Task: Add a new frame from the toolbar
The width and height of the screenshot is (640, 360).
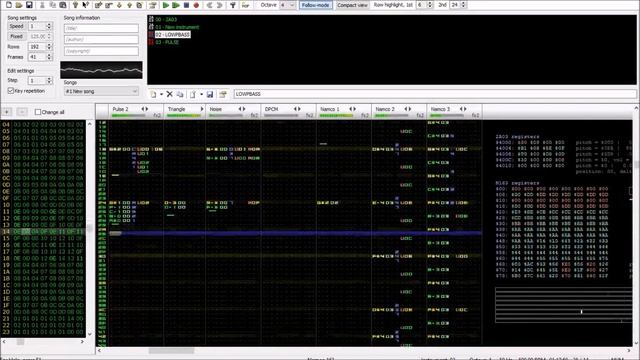Action: tap(98, 5)
